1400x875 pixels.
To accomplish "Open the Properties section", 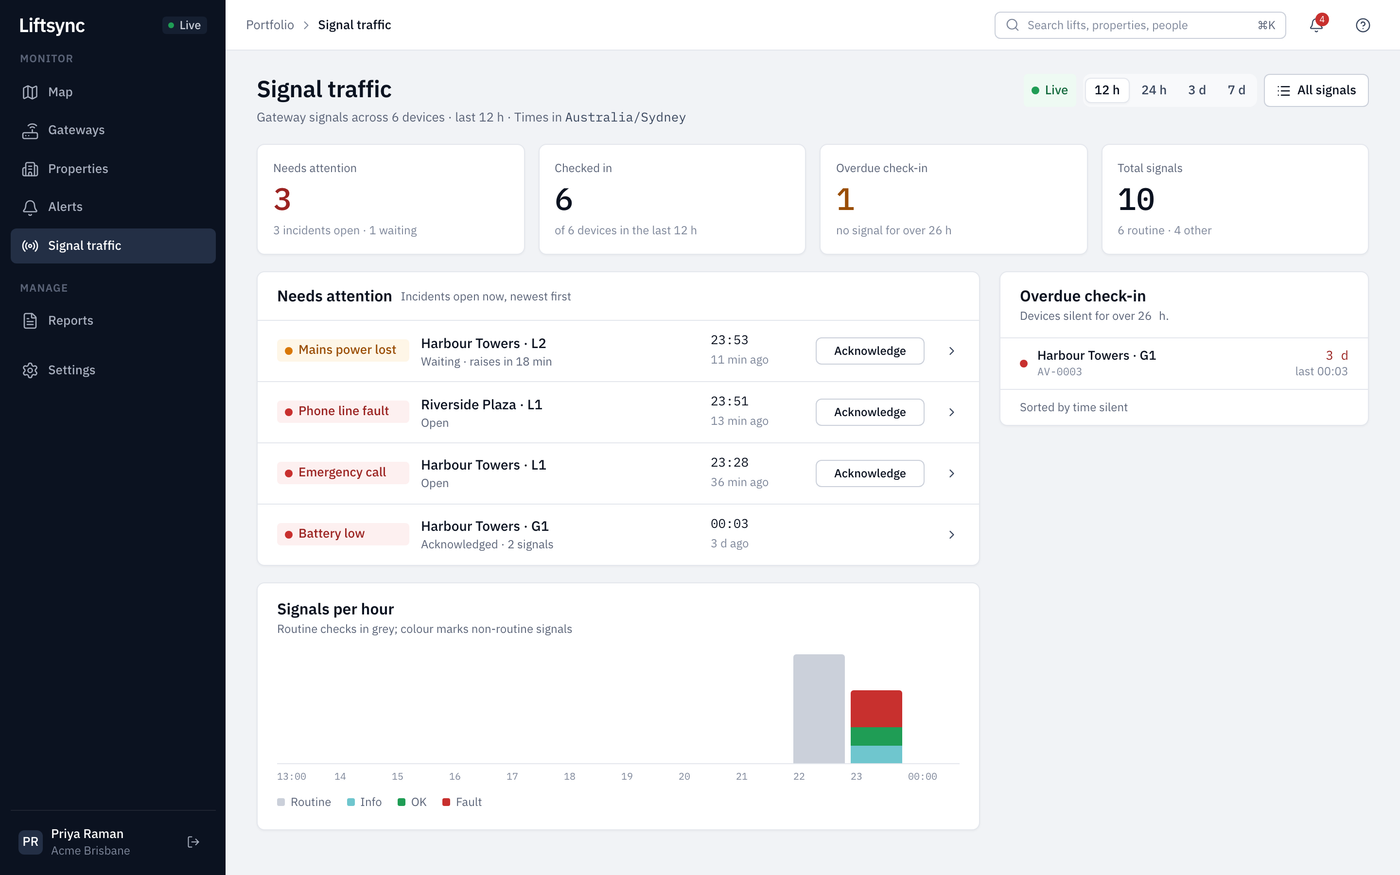I will point(113,169).
